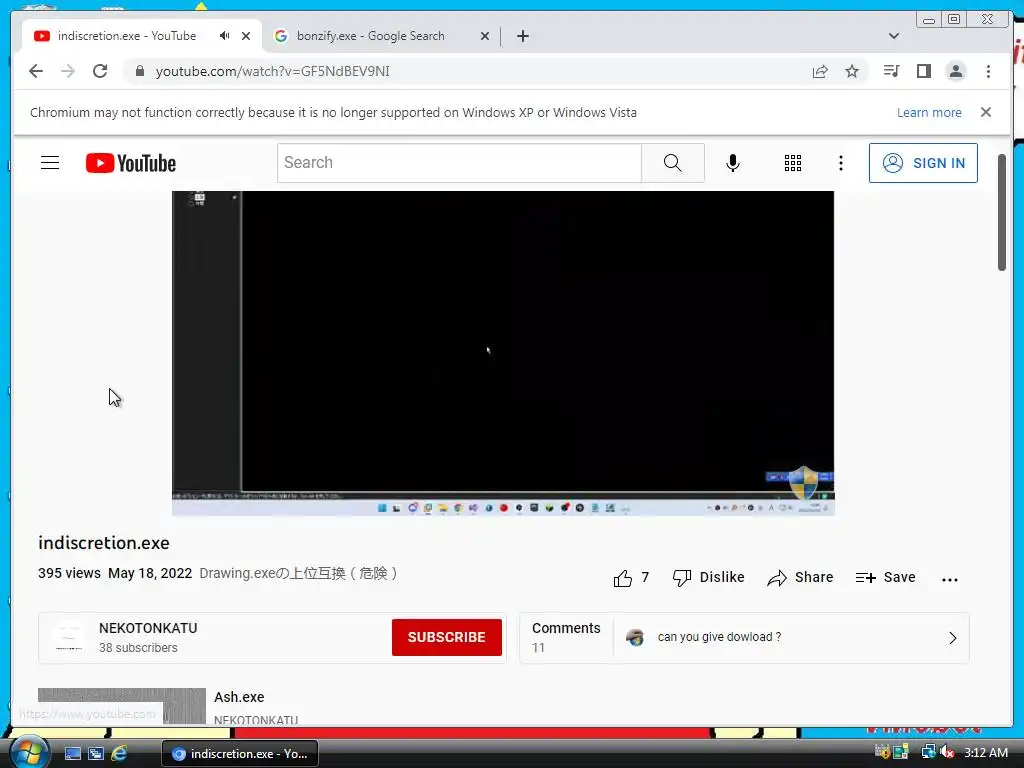Open the media controls icon in toolbar

[x=891, y=71]
